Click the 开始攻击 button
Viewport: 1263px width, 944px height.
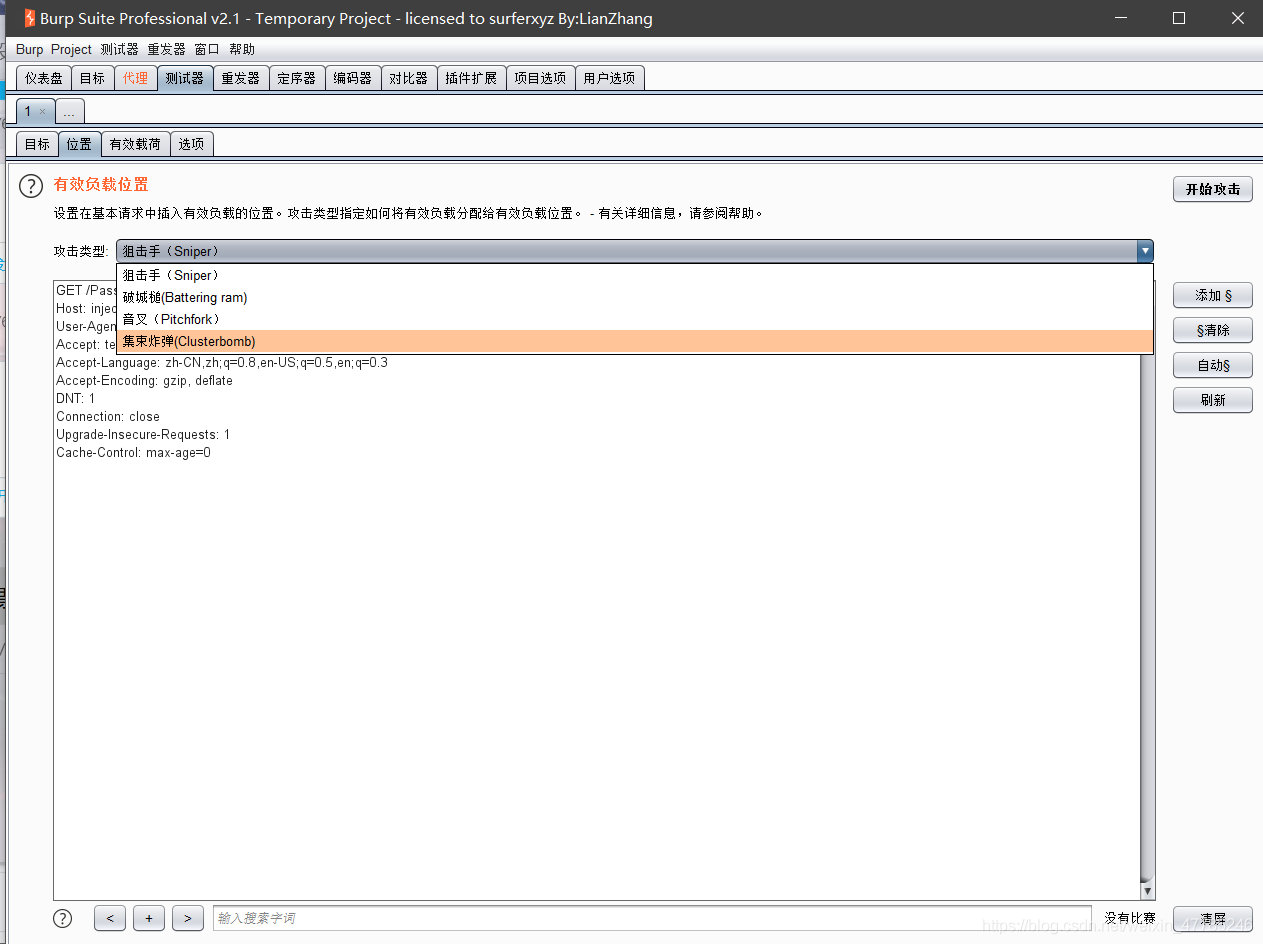(x=1212, y=189)
